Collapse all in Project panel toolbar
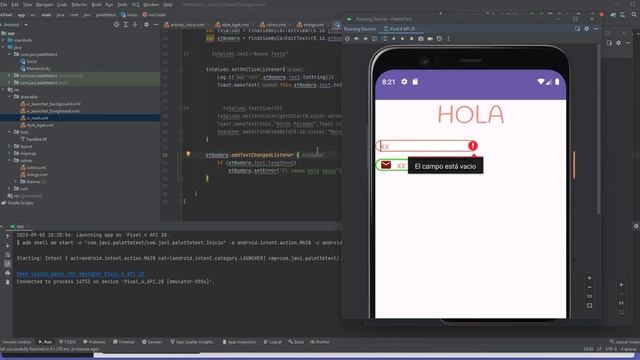Image resolution: width=640 pixels, height=360 pixels. pyautogui.click(x=135, y=24)
